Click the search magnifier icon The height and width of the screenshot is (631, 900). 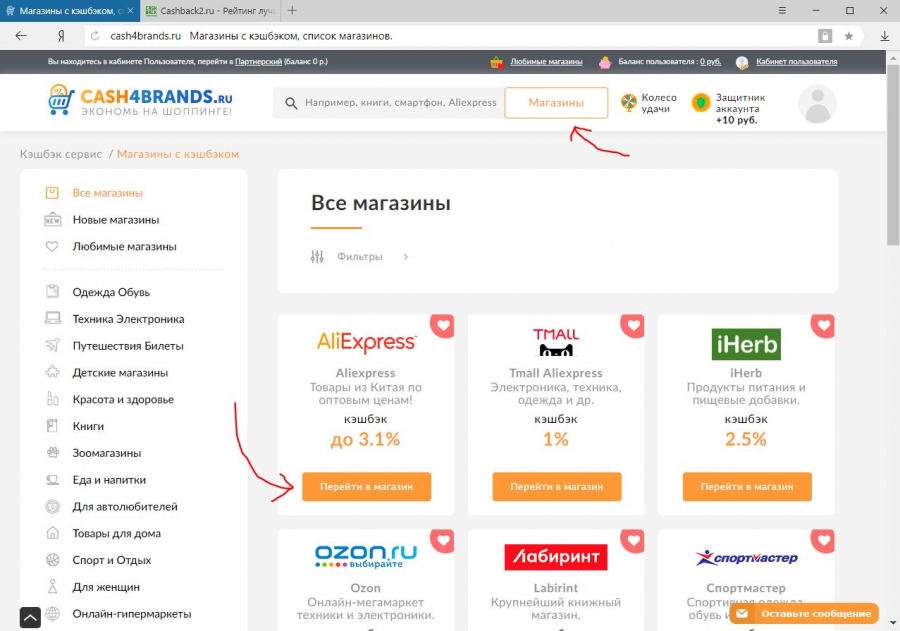tap(291, 103)
